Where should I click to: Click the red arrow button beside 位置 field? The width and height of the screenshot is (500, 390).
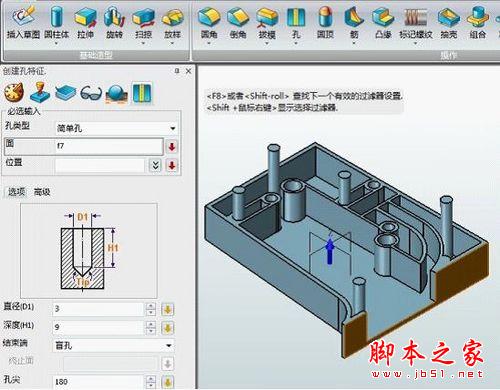pyautogui.click(x=172, y=165)
